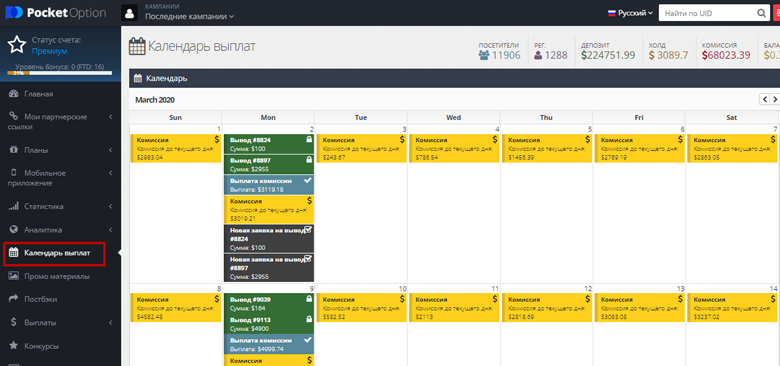This screenshot has height=366, width=780.
Task: Expand arrow beside Планы
Action: [110, 150]
